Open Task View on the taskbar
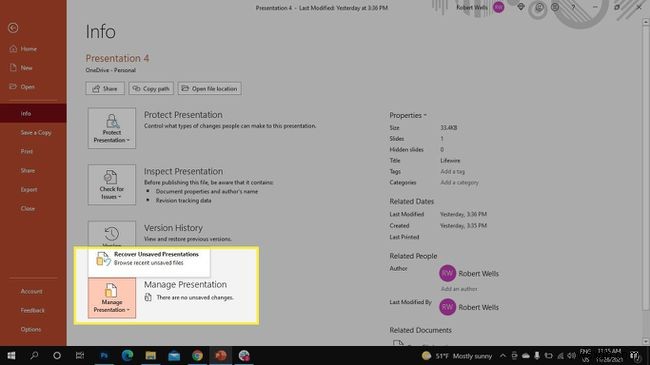 80,355
